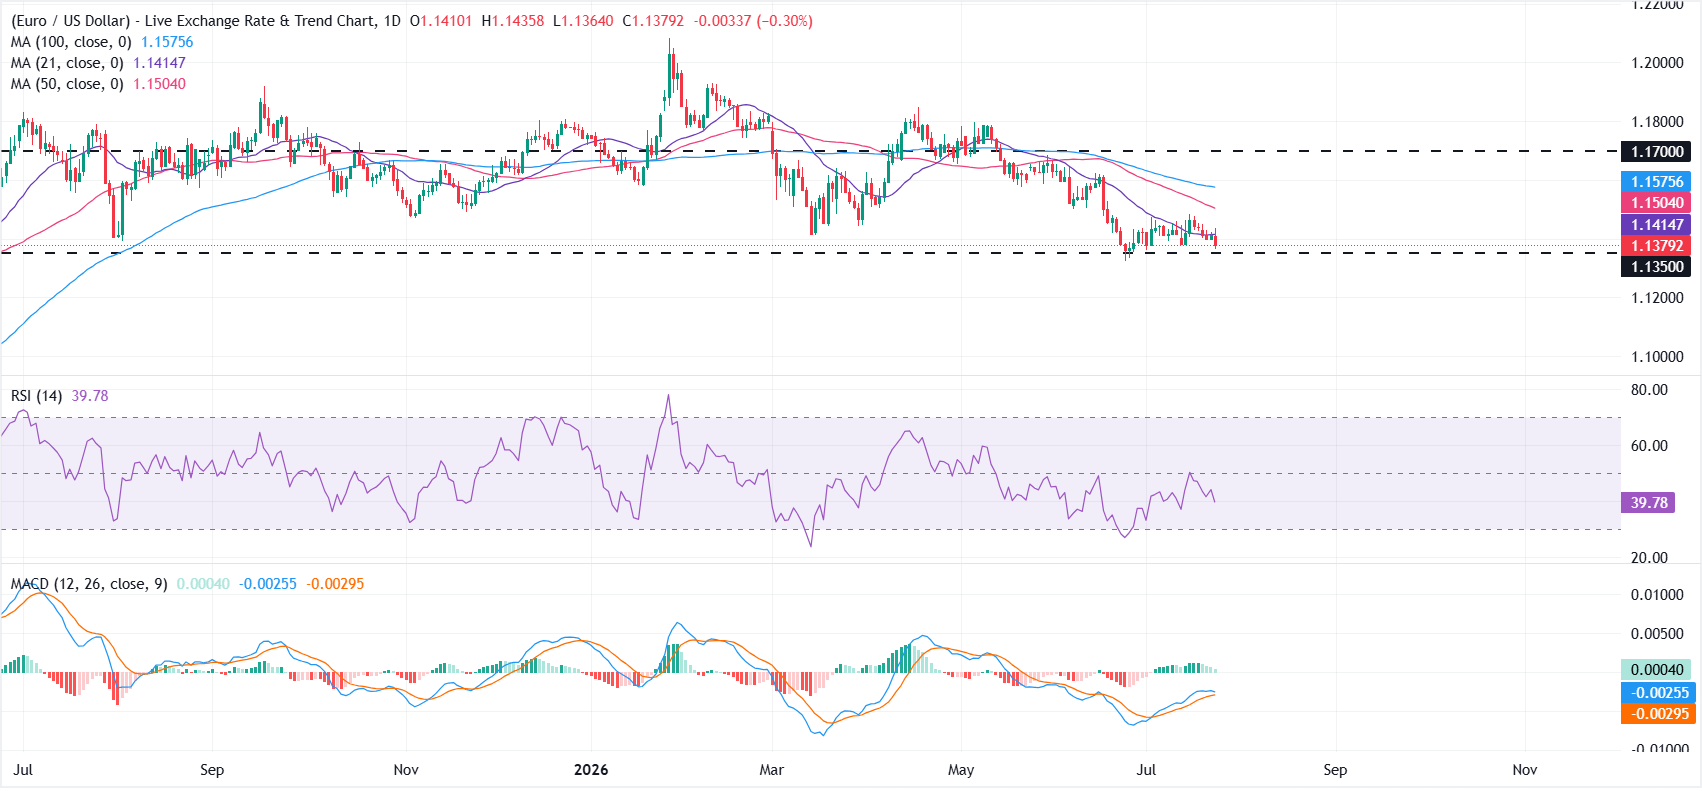The image size is (1702, 791).
Task: Click the first Sep label on the time axis
Action: (x=212, y=770)
